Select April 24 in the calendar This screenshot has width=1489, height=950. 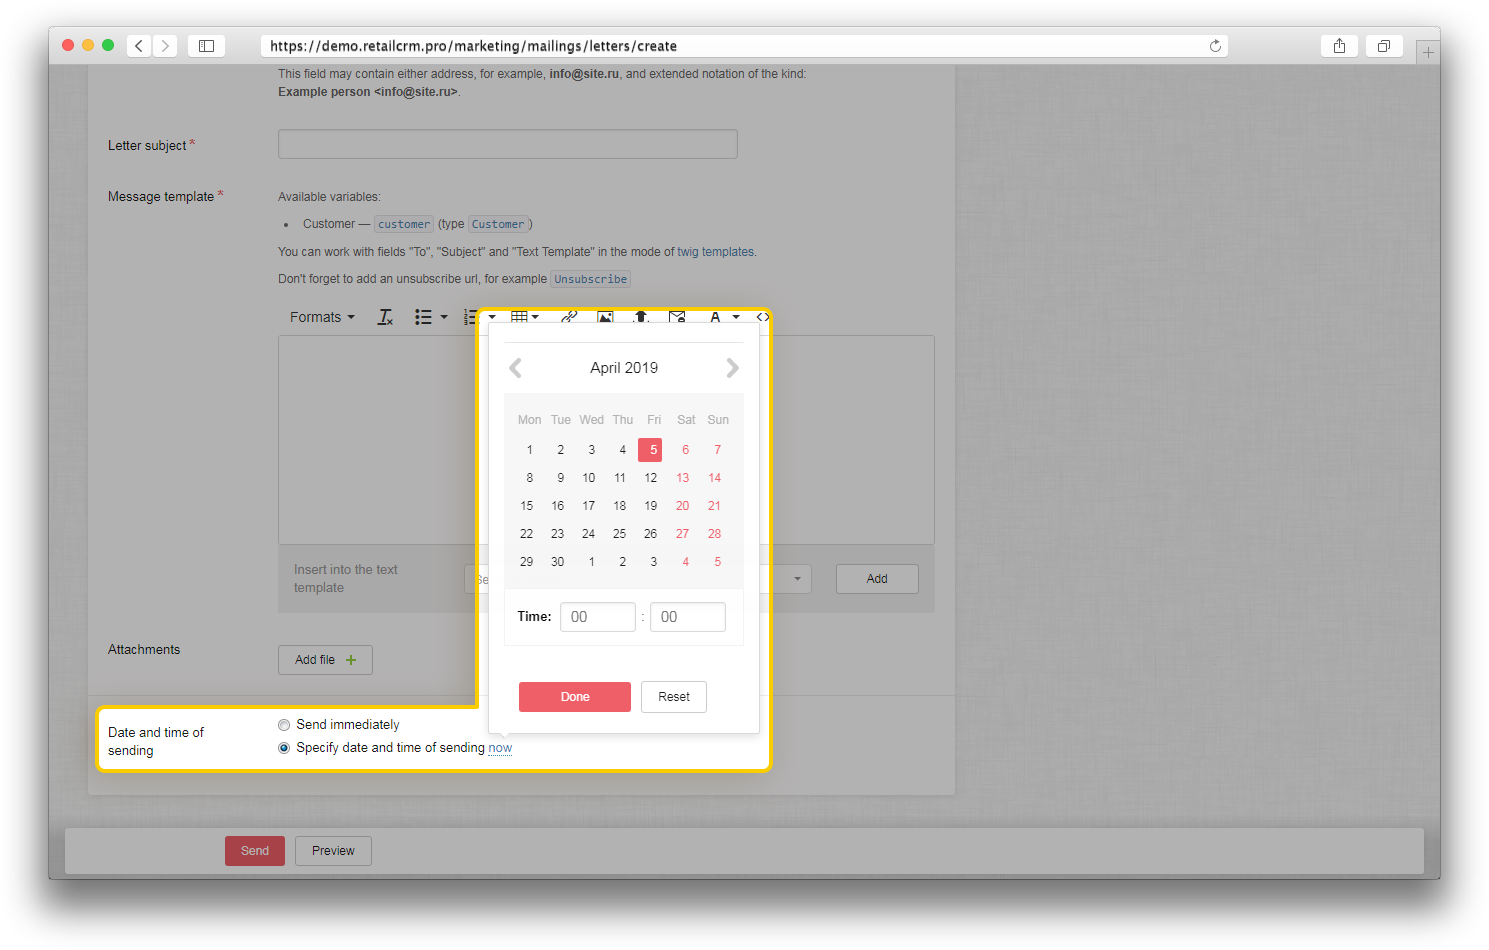coord(589,534)
